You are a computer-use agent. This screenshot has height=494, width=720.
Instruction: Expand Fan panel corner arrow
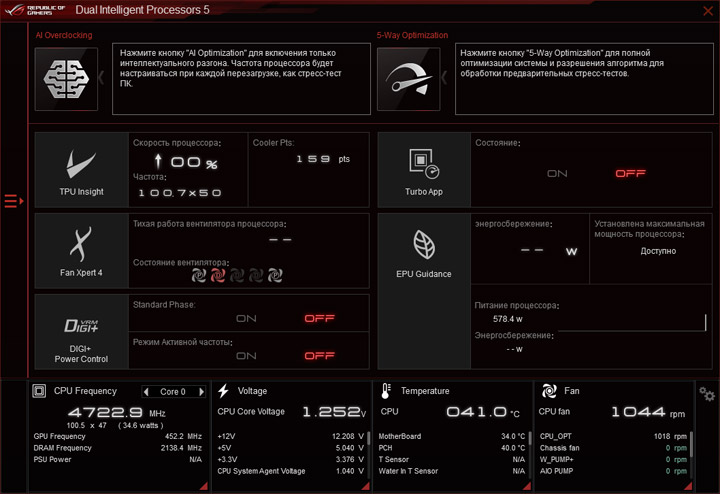coord(688,486)
